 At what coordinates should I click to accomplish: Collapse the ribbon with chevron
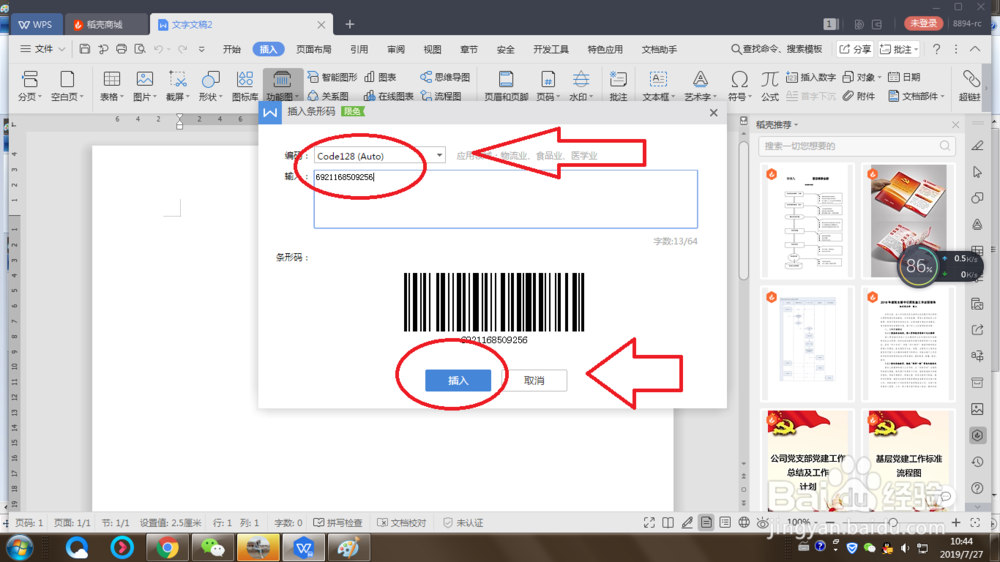tap(975, 49)
